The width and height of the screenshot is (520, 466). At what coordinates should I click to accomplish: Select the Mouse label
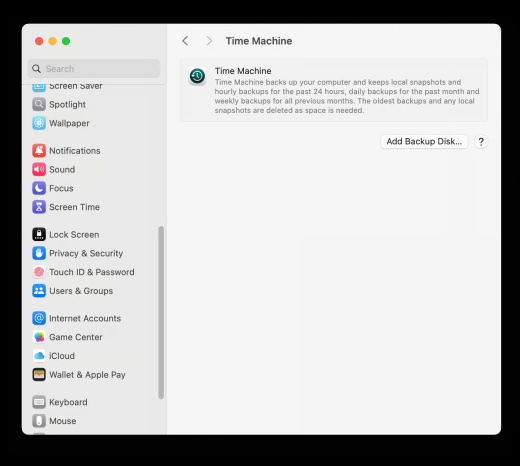click(63, 421)
